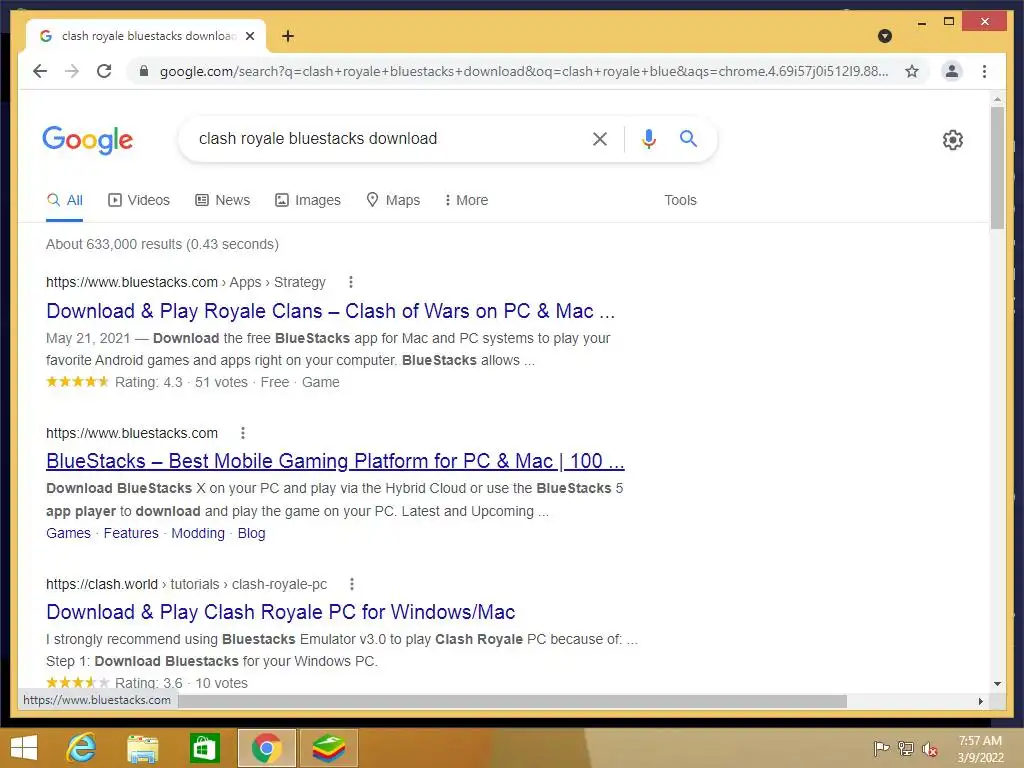This screenshot has width=1024, height=768.
Task: Open the Windows Start button
Action: (24, 748)
